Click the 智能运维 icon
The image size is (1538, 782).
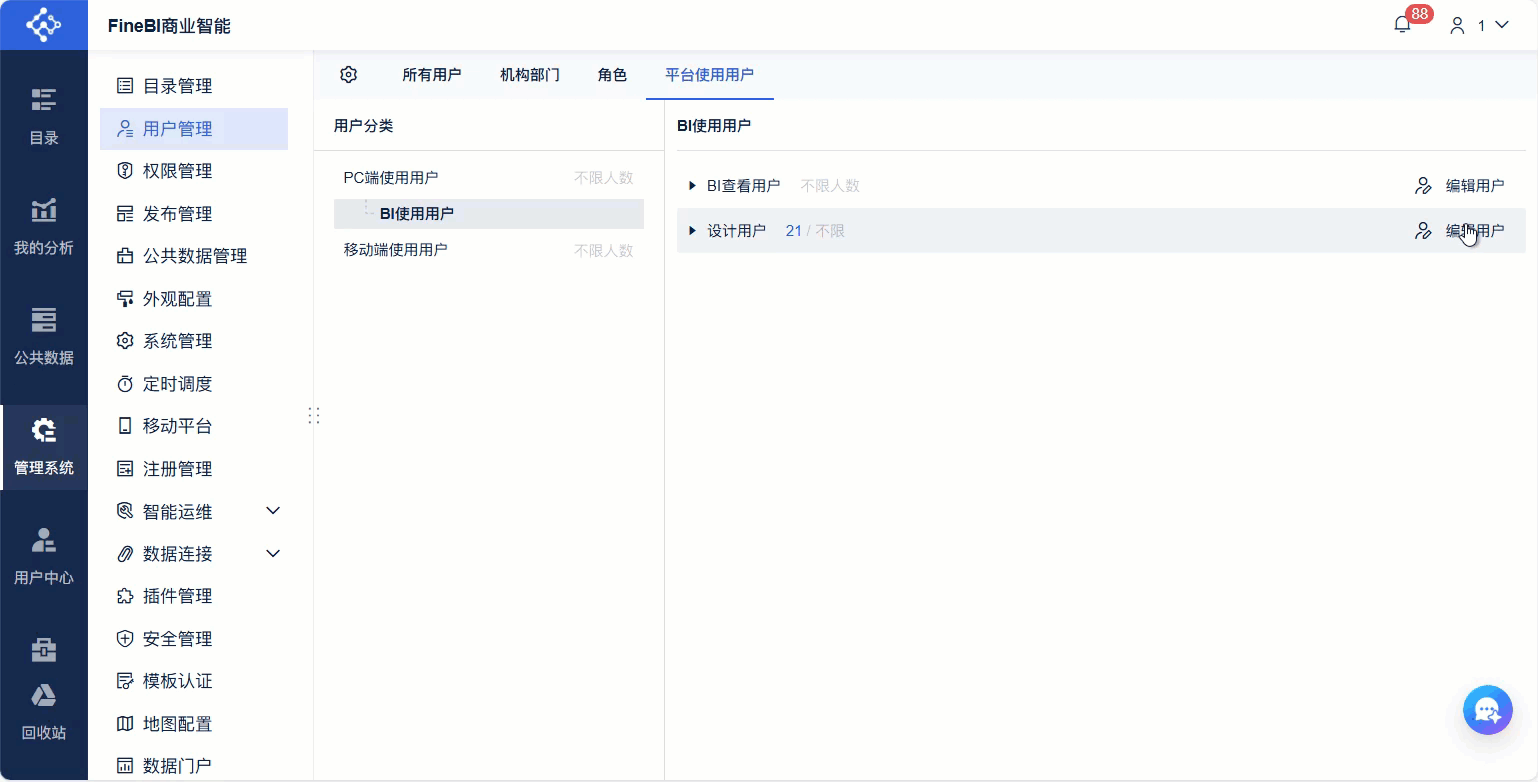click(x=125, y=511)
